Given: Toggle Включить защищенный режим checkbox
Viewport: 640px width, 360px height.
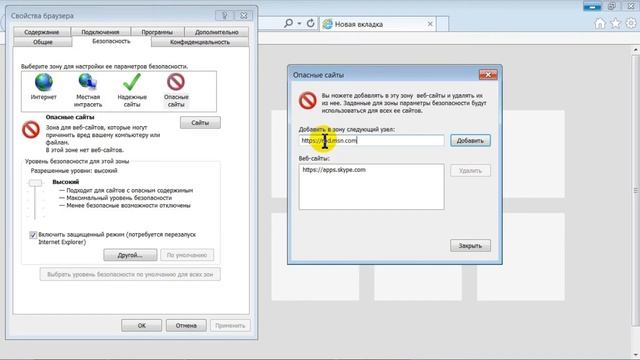Looking at the screenshot, I should [33, 235].
